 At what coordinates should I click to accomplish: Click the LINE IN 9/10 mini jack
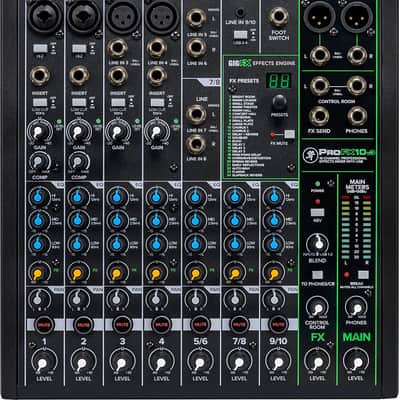pos(240,13)
